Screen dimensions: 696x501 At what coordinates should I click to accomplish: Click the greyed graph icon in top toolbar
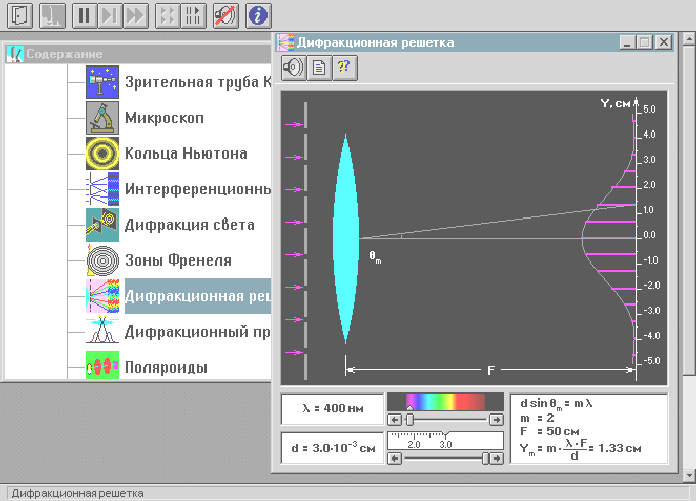[x=52, y=16]
